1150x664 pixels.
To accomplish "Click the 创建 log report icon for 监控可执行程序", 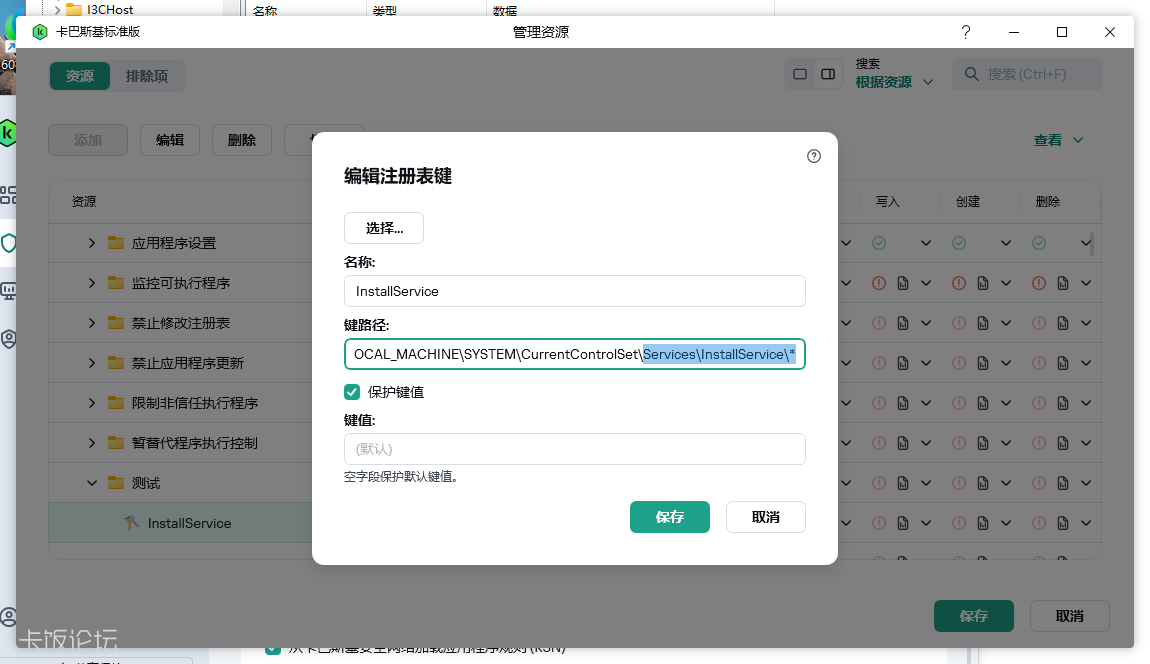I will pyautogui.click(x=983, y=283).
